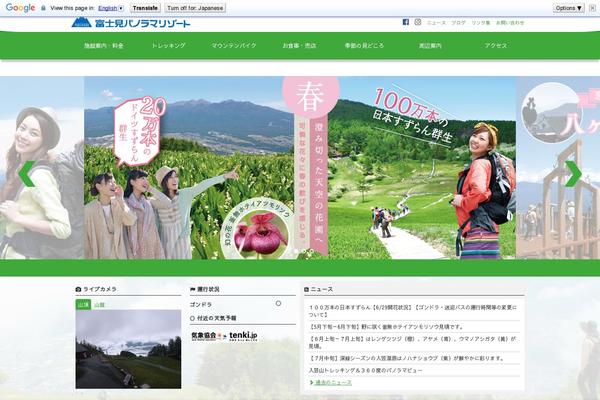The height and width of the screenshot is (400, 600).
Task: Open the Instagram icon in header
Action: tap(418, 22)
